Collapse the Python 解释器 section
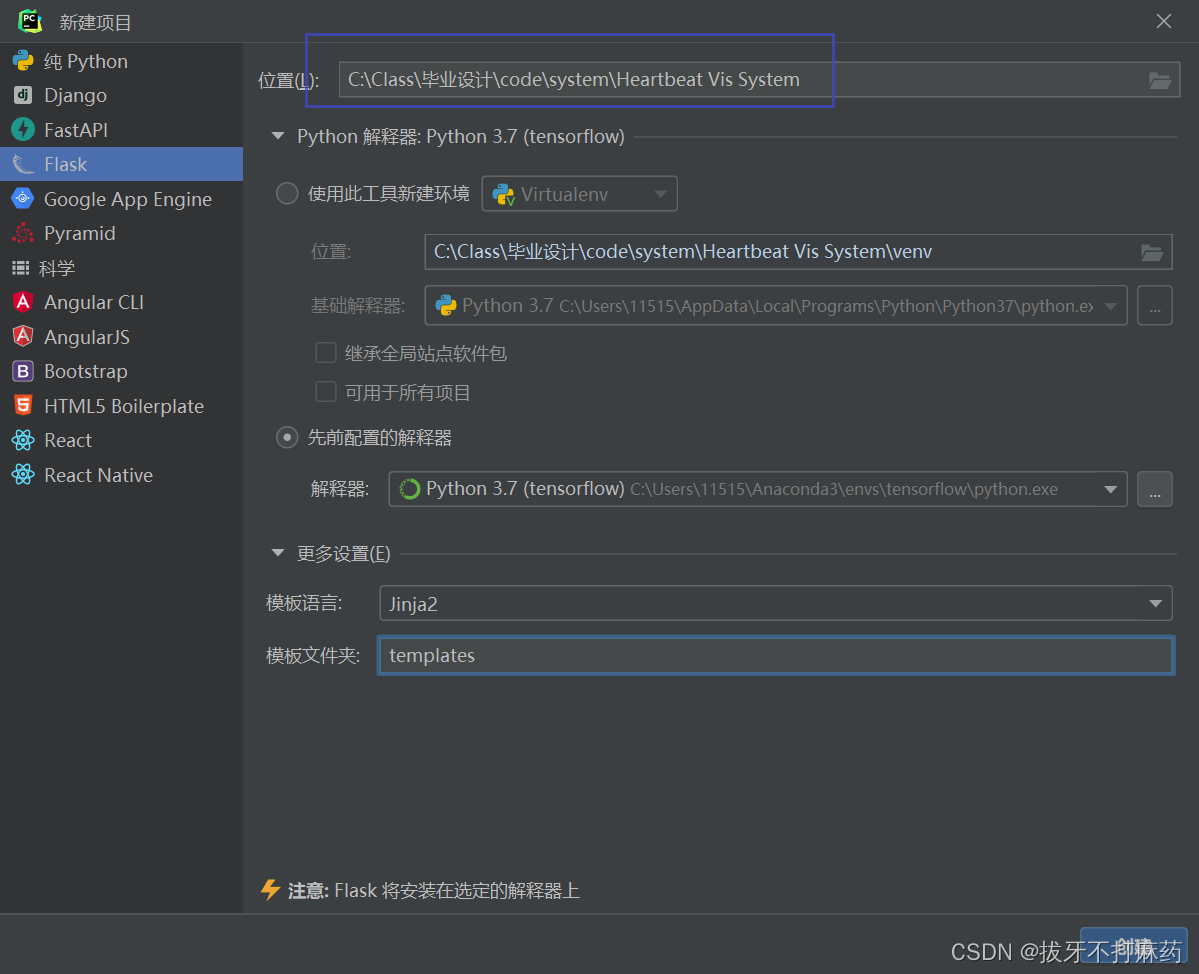 (278, 137)
